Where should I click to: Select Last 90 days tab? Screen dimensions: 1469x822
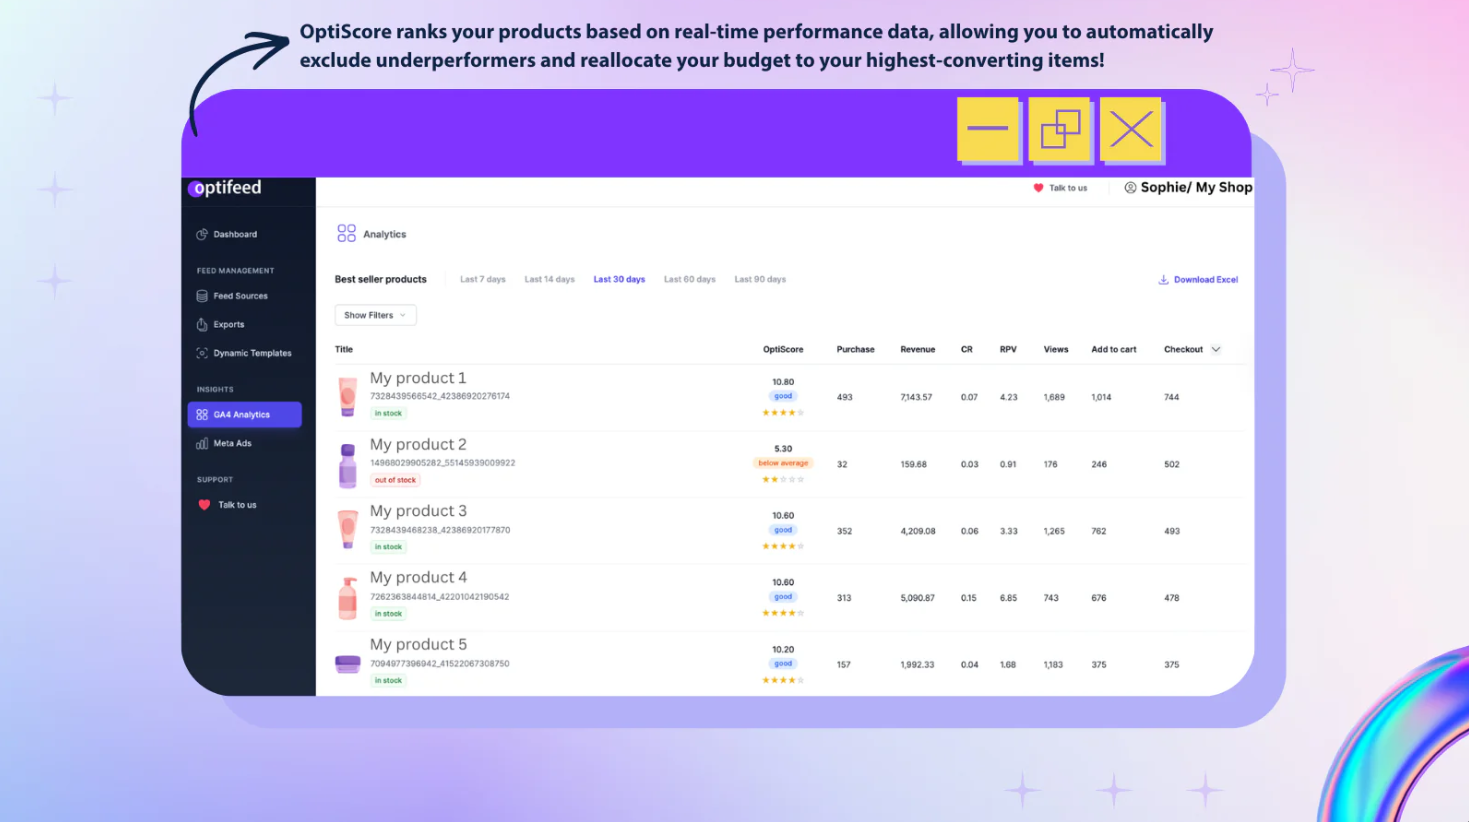pos(760,280)
